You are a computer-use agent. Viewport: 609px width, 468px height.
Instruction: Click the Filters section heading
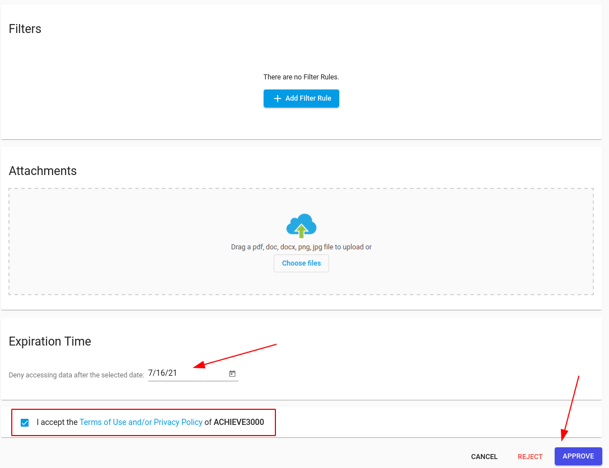click(25, 29)
